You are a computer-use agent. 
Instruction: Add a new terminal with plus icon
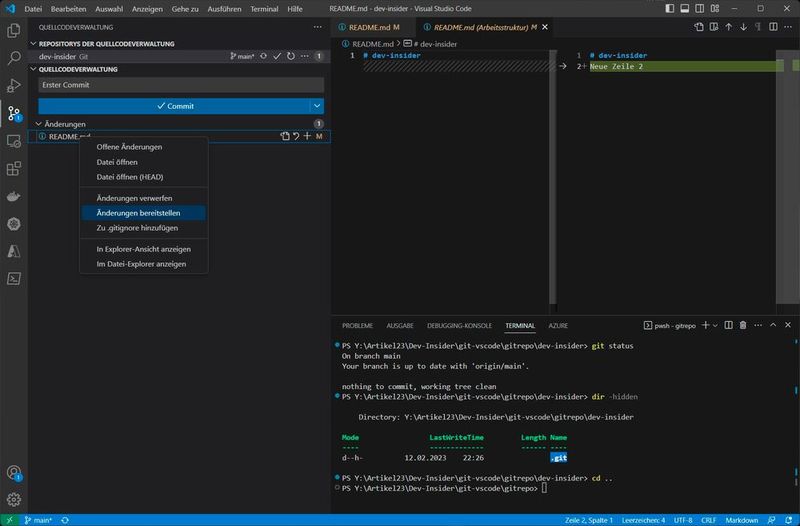706,325
